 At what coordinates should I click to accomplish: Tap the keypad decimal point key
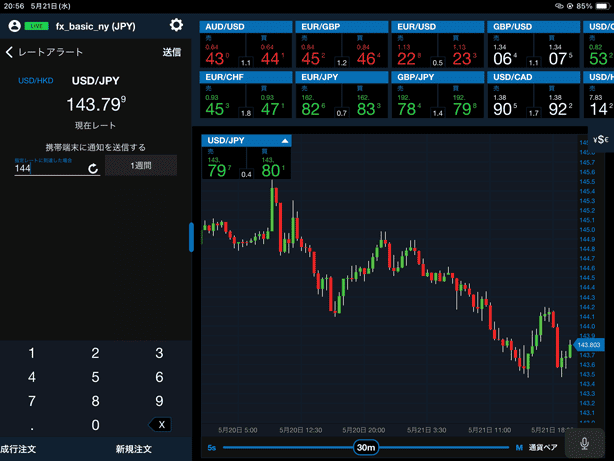pos(32,427)
